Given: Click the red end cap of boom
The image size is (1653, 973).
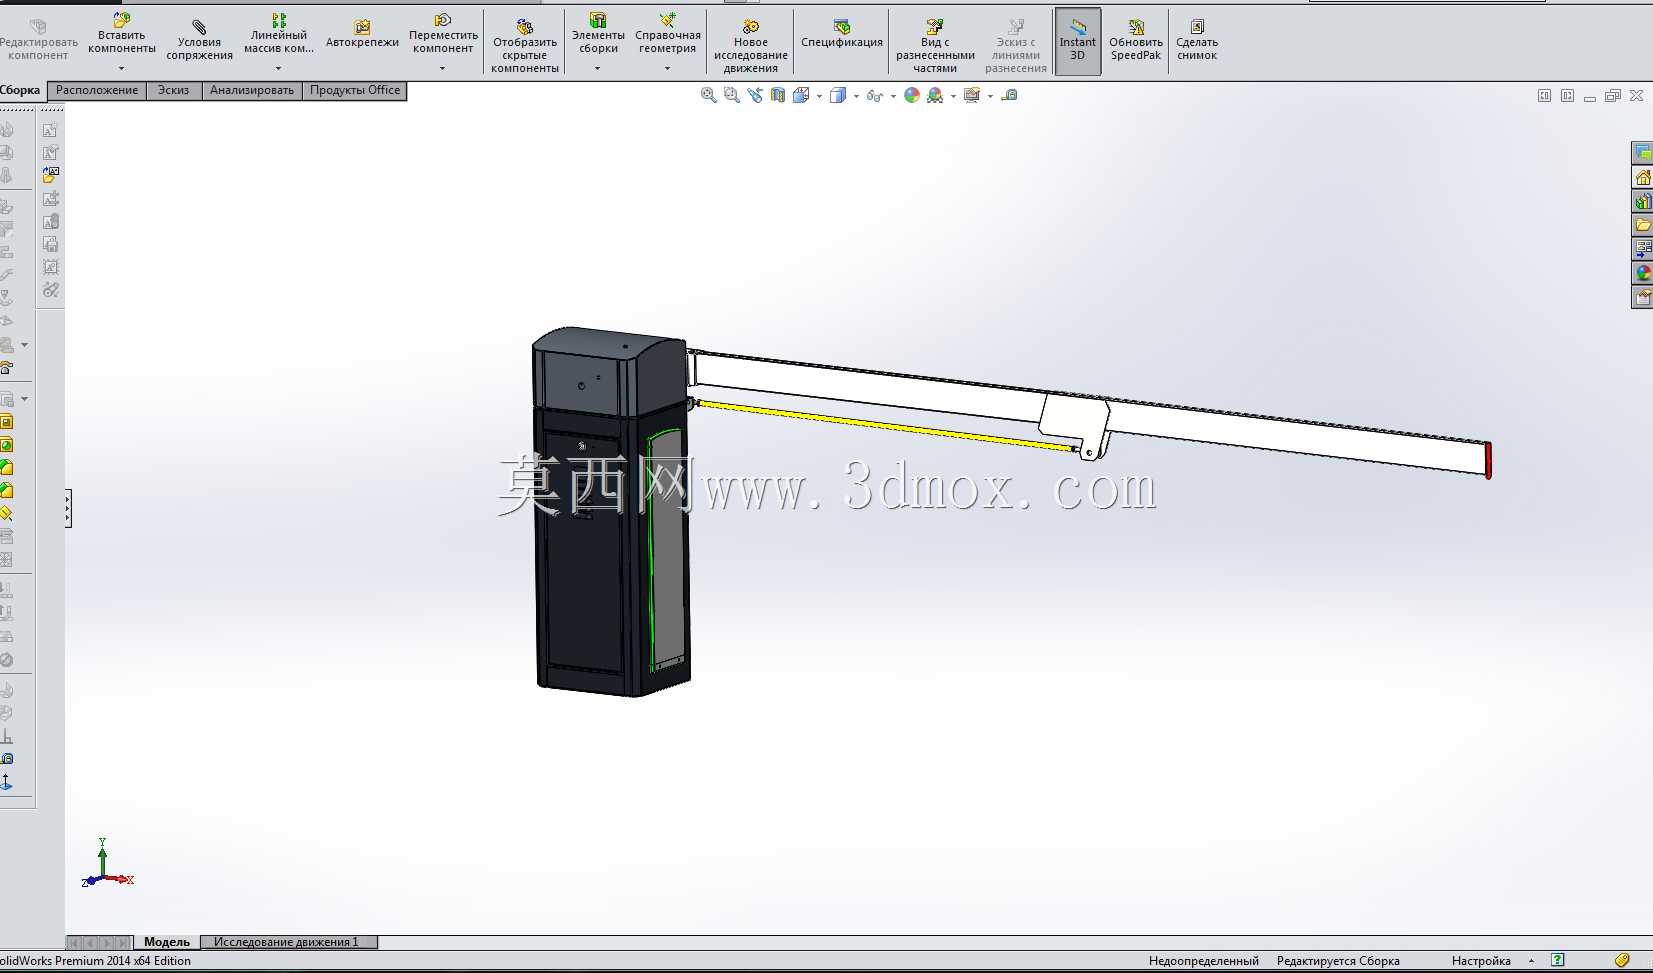Looking at the screenshot, I should (x=1488, y=460).
